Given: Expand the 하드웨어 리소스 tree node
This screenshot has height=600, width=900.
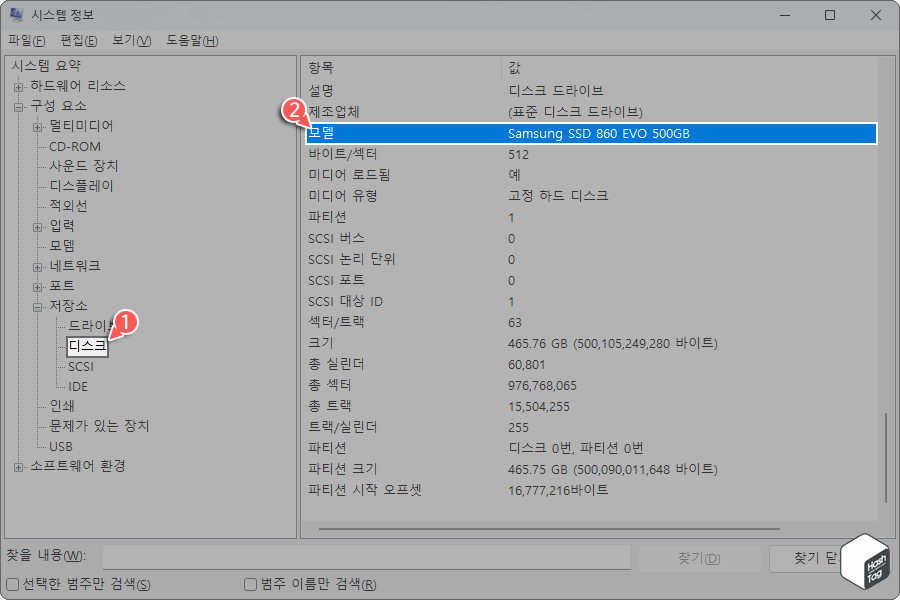Looking at the screenshot, I should [18, 86].
